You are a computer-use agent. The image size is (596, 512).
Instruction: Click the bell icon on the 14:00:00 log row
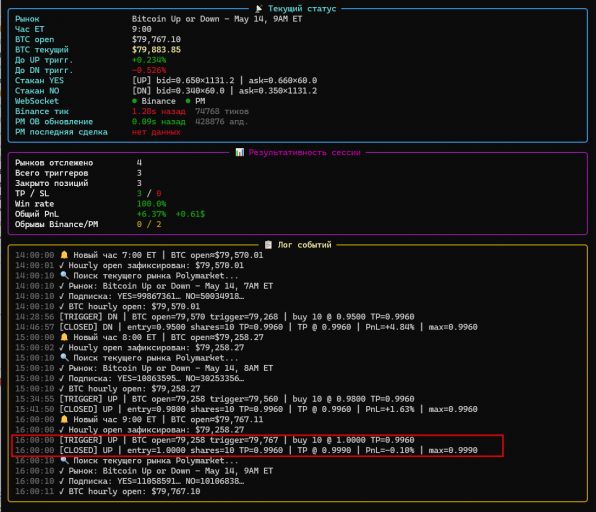[64, 255]
